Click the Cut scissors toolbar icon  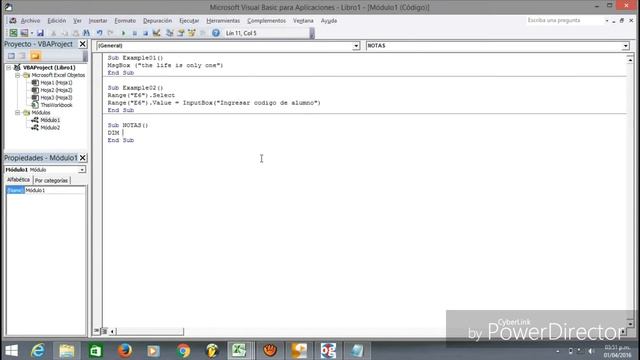tap(53, 33)
